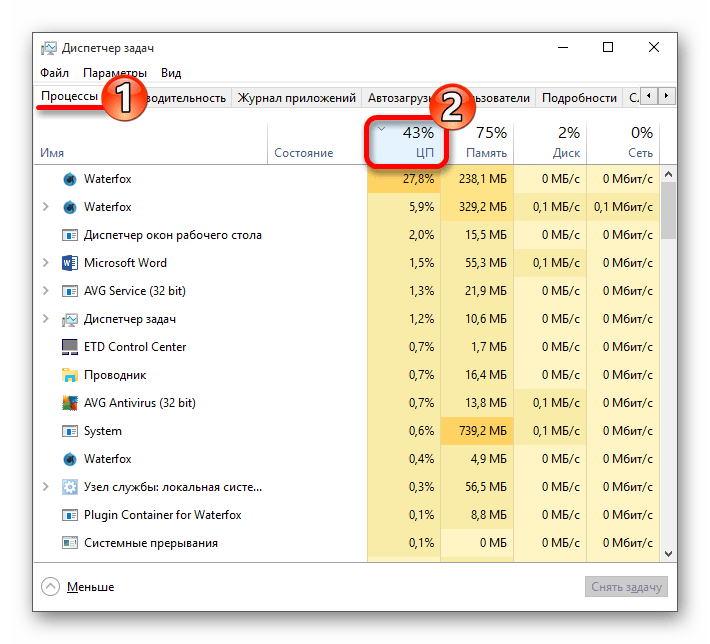Open the Файл menu
This screenshot has width=710, height=644.
(x=54, y=73)
